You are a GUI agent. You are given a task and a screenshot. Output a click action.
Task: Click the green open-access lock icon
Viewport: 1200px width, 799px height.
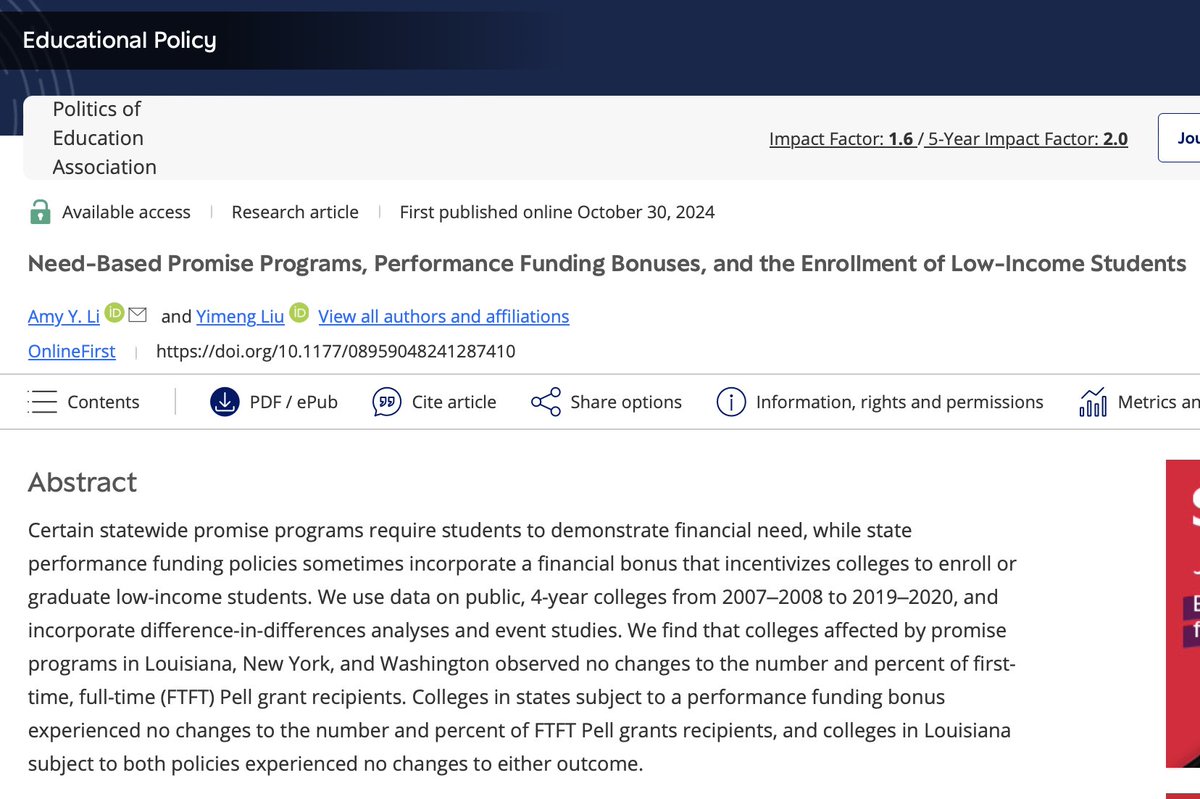(x=40, y=211)
